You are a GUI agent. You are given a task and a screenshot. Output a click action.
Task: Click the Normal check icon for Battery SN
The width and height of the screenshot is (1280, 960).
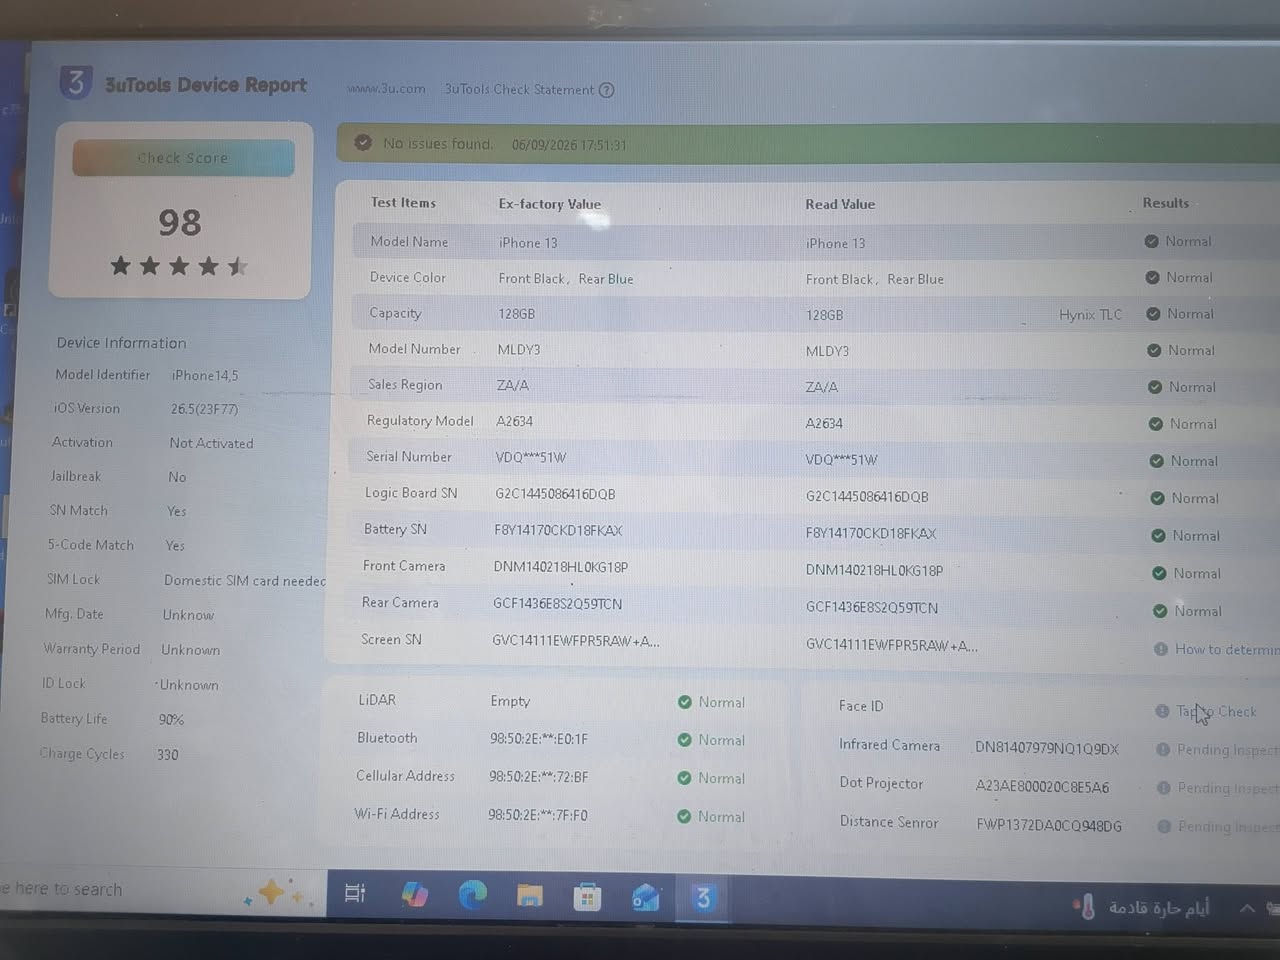point(1158,536)
